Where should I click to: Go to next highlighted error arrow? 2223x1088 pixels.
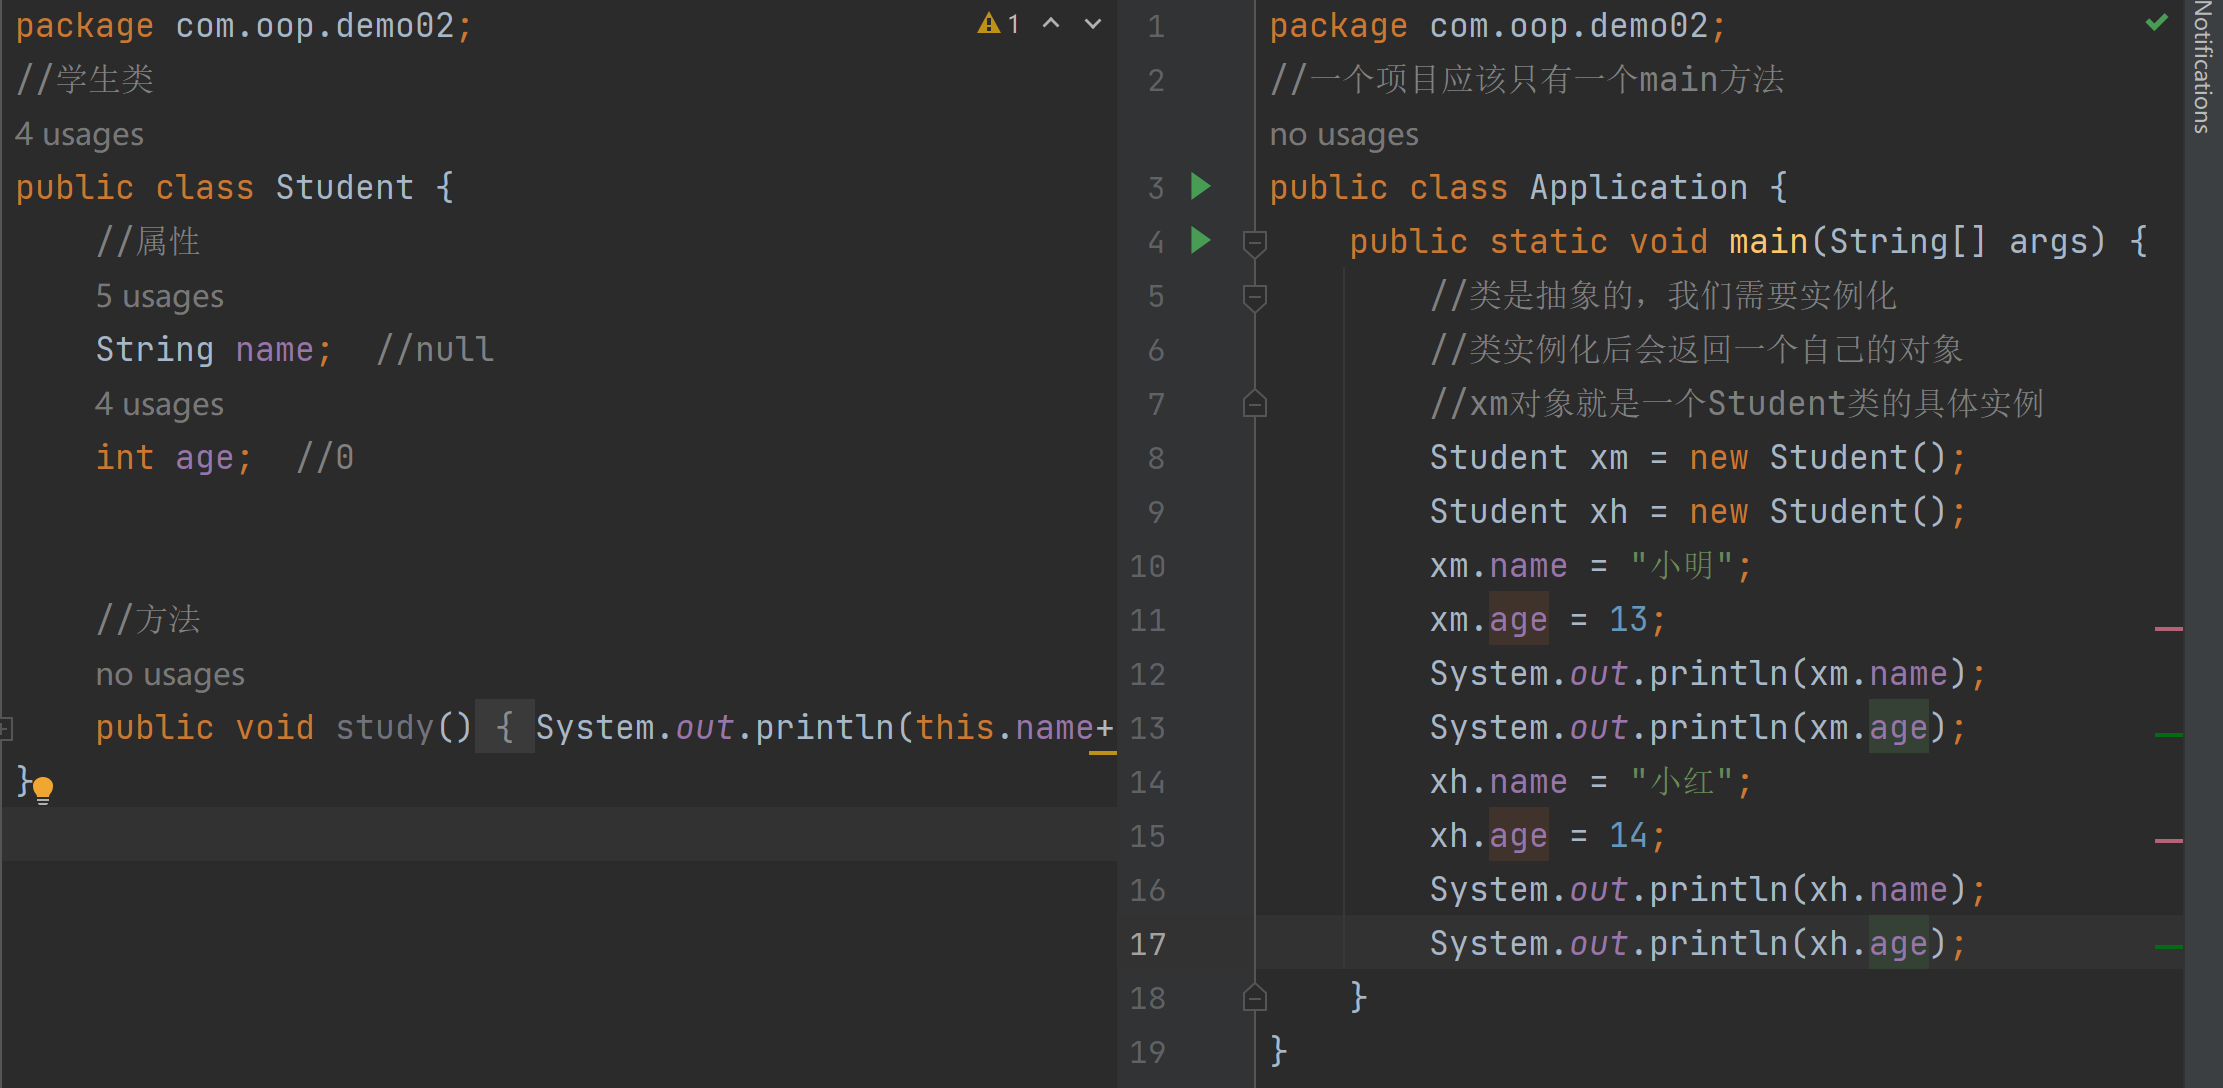click(x=1093, y=24)
